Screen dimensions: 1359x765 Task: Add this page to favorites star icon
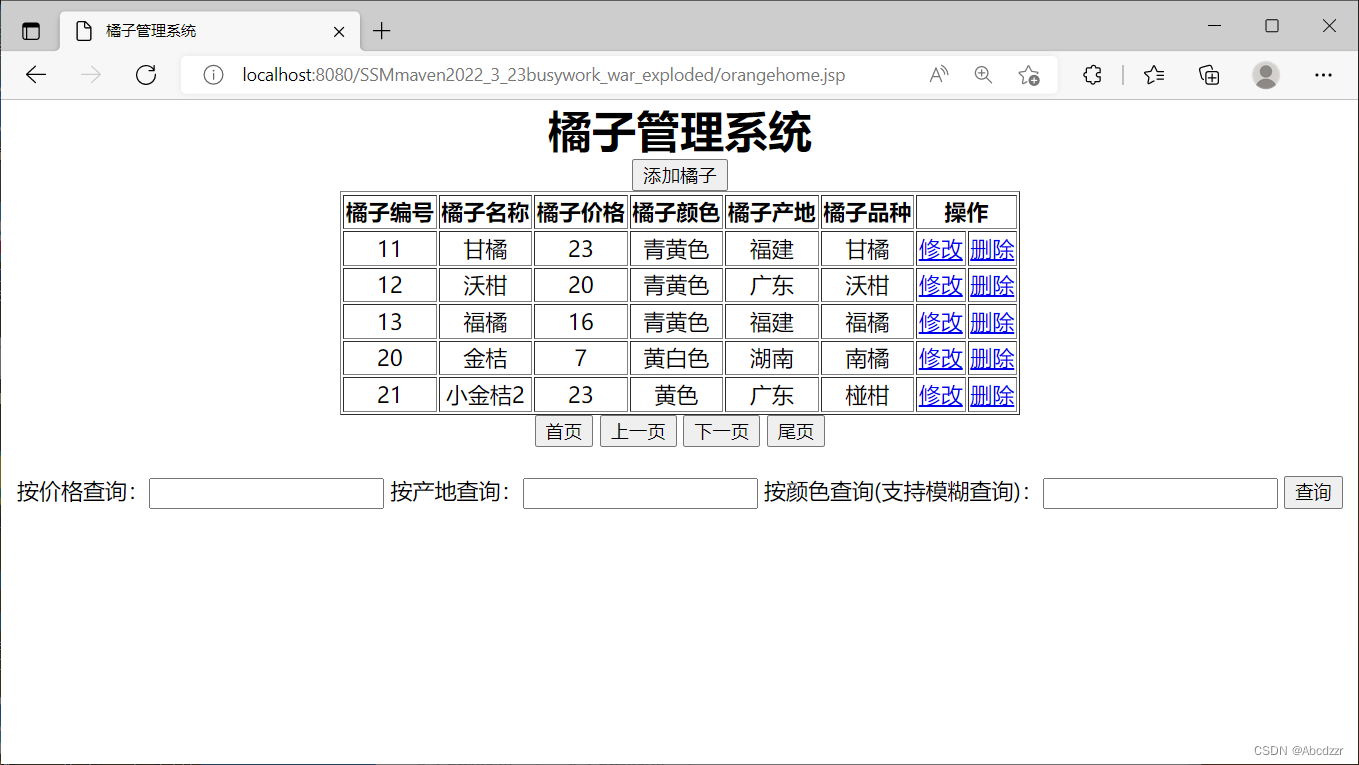tap(1028, 75)
